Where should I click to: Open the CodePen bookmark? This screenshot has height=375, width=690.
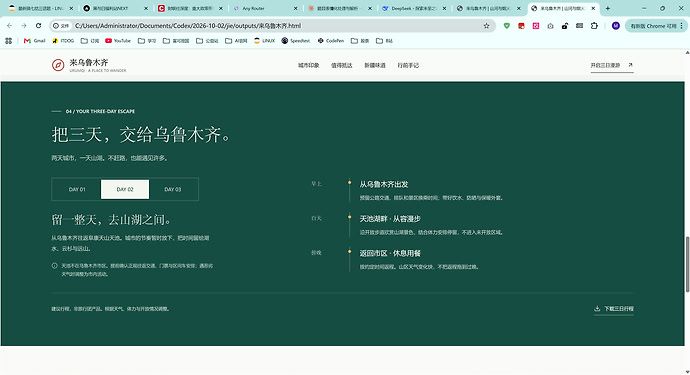330,40
